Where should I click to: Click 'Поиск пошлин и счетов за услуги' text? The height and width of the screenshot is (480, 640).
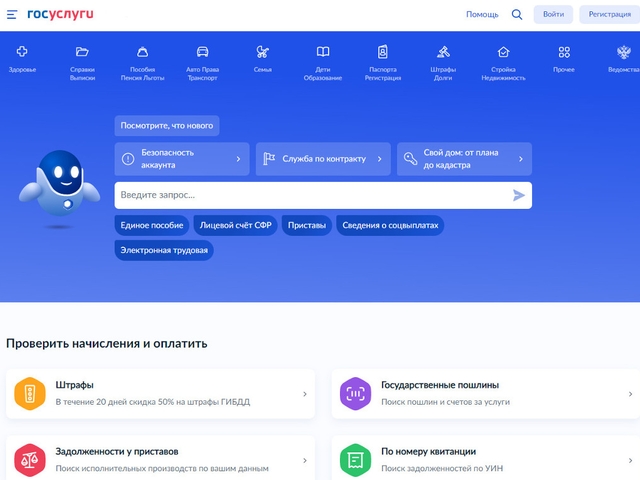point(445,402)
